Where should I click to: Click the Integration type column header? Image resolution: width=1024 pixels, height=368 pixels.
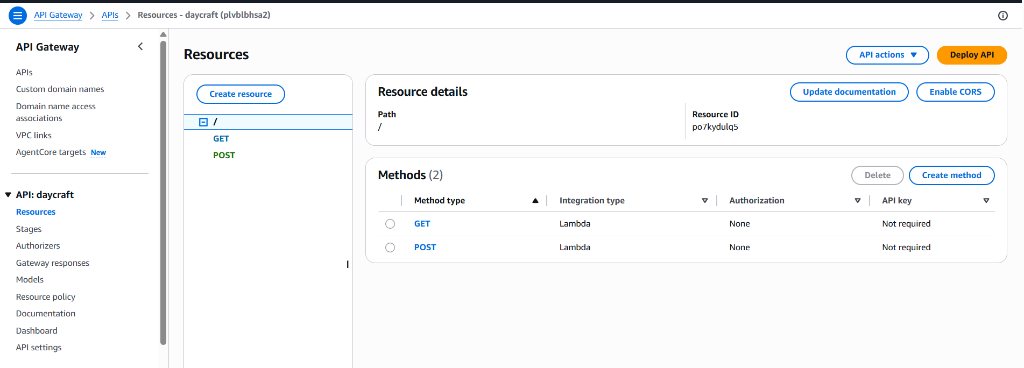click(x=592, y=201)
